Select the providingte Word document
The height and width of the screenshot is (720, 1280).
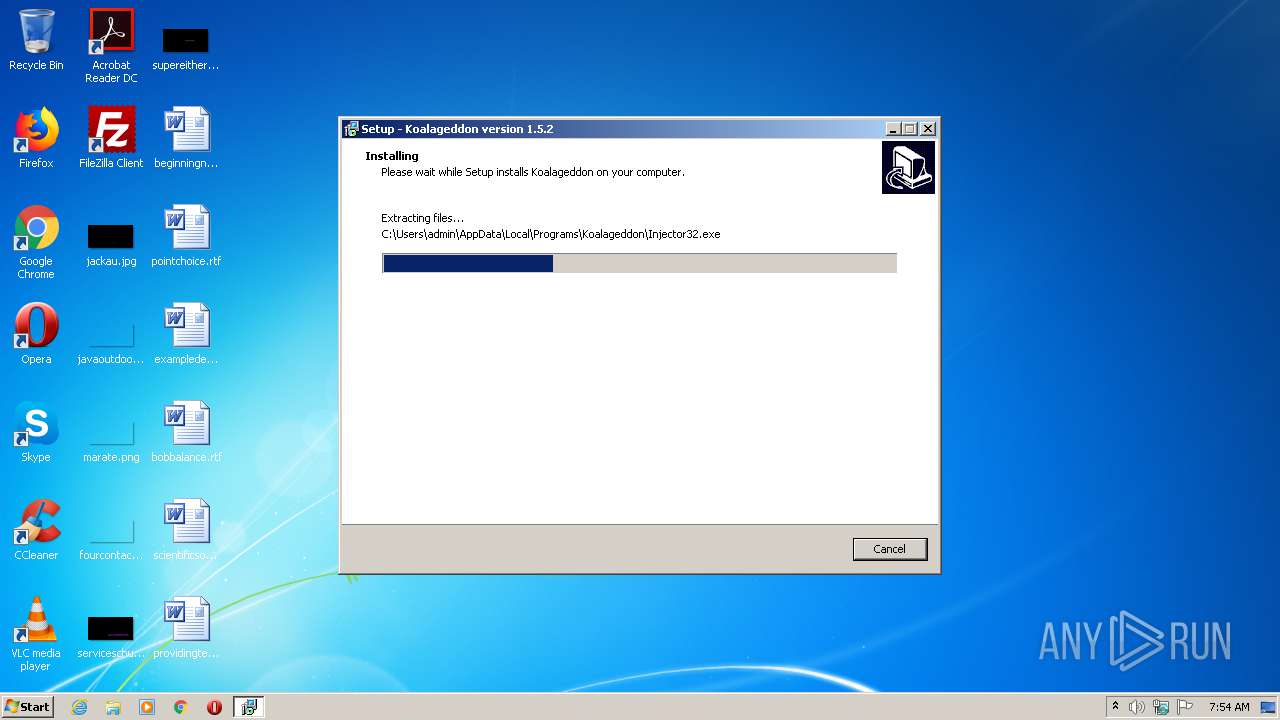coord(186,628)
